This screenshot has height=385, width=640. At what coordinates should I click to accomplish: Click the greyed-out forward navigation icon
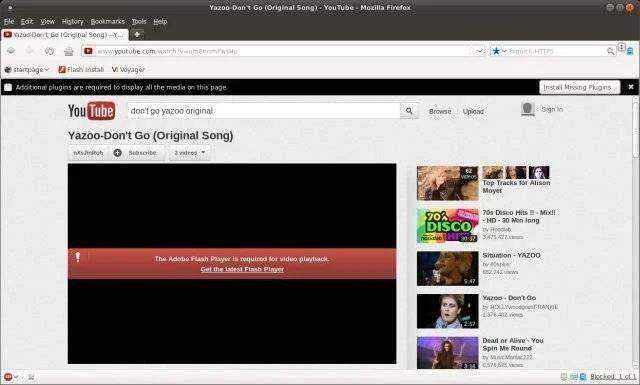(x=30, y=51)
